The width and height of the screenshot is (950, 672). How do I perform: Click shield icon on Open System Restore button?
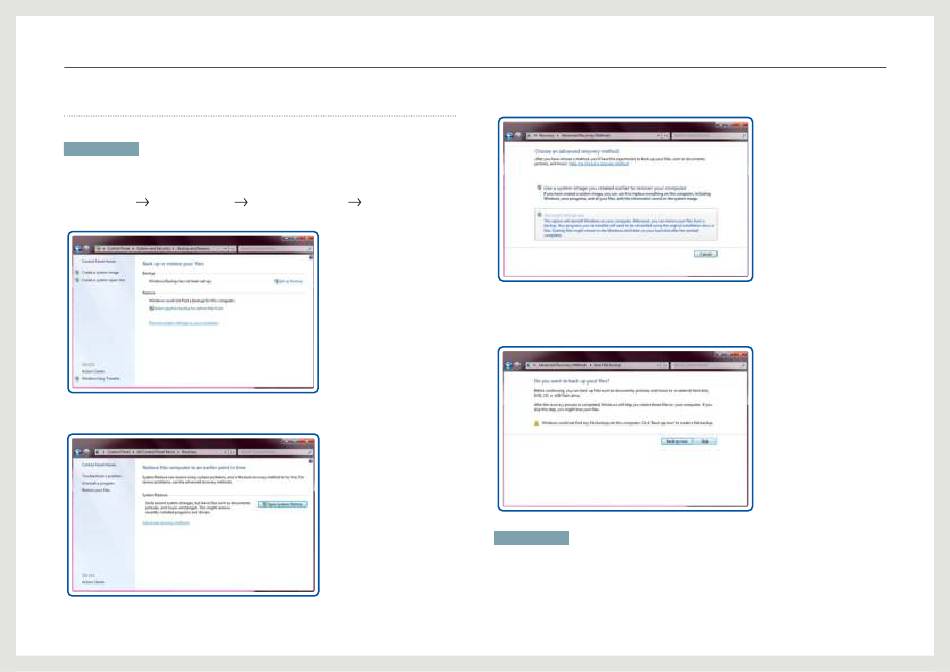pyautogui.click(x=263, y=504)
